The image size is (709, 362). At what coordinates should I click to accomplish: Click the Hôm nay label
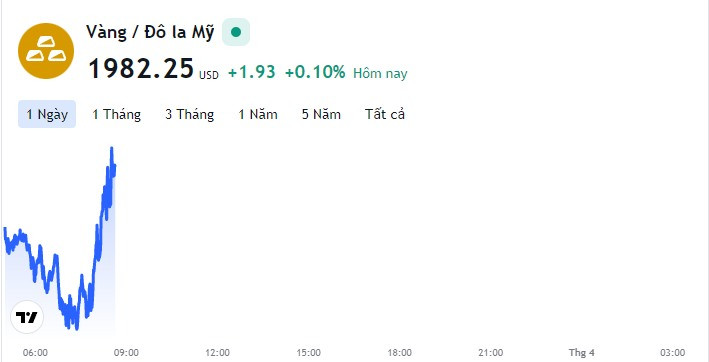[x=380, y=73]
